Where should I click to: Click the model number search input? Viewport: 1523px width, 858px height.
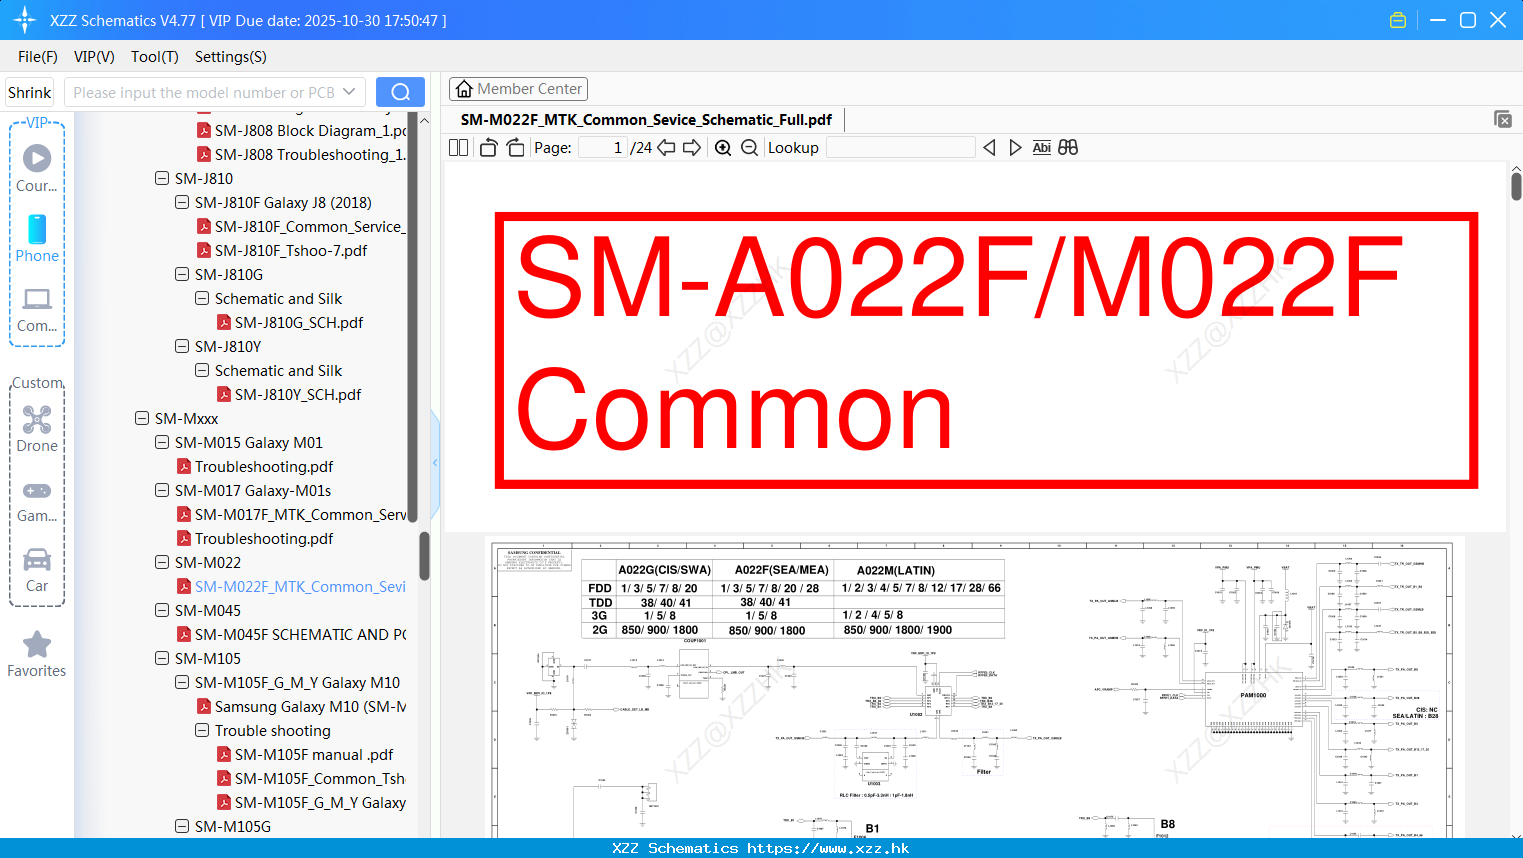click(x=203, y=92)
